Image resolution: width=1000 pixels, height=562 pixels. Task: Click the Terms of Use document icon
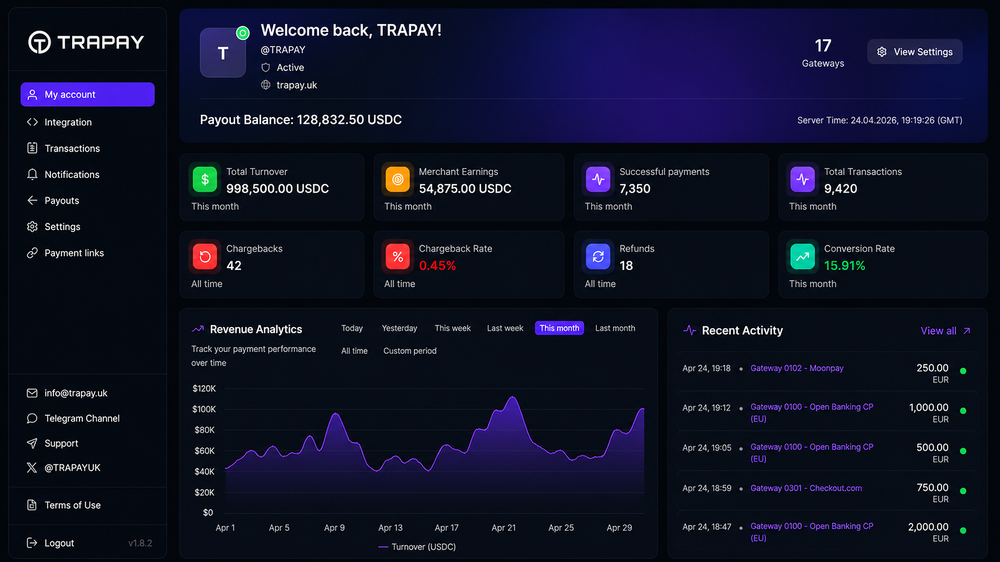coord(32,505)
